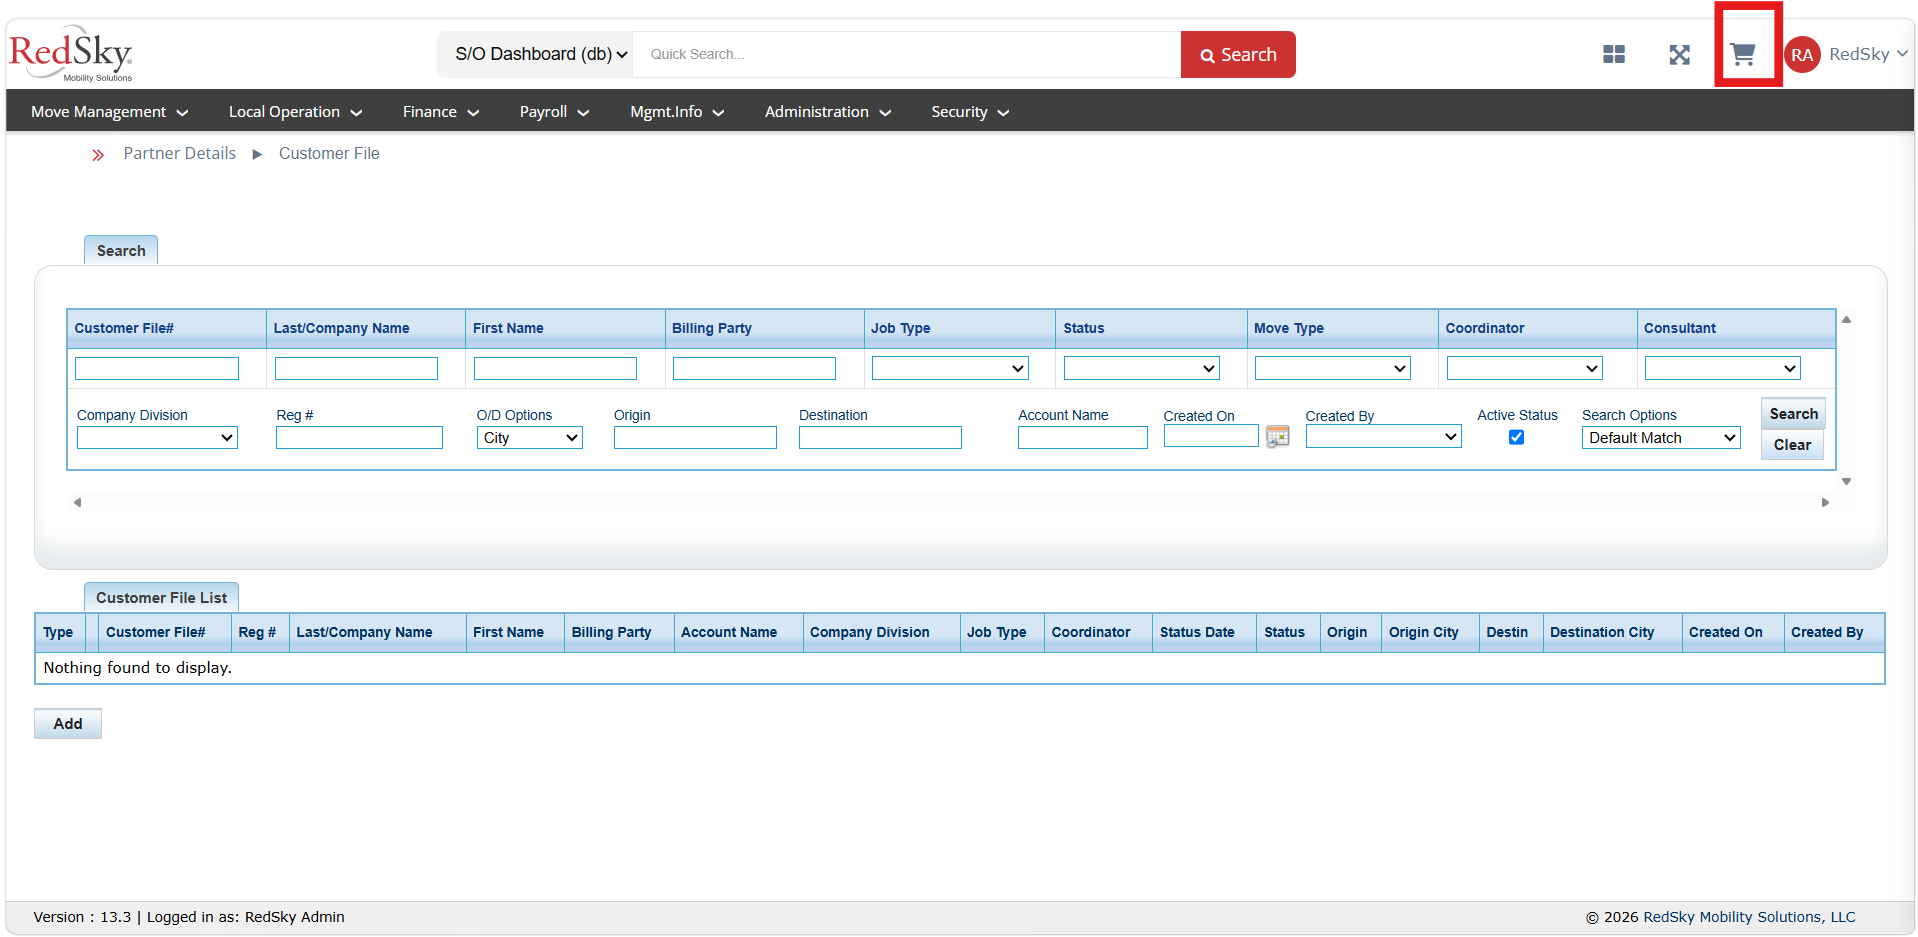The width and height of the screenshot is (1918, 937).
Task: Sort list by Status Date column
Action: click(x=1197, y=632)
